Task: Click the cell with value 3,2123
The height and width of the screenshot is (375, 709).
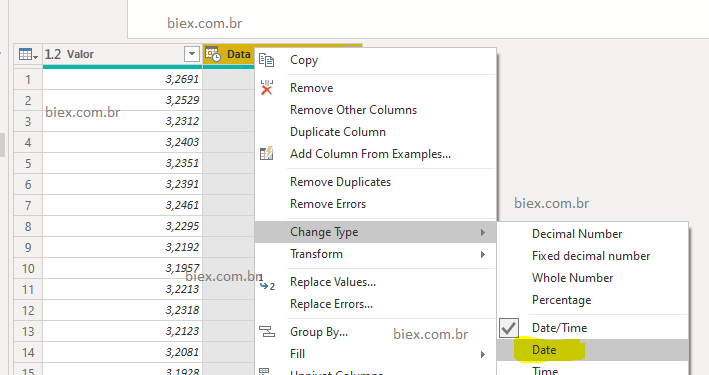Action: point(123,332)
